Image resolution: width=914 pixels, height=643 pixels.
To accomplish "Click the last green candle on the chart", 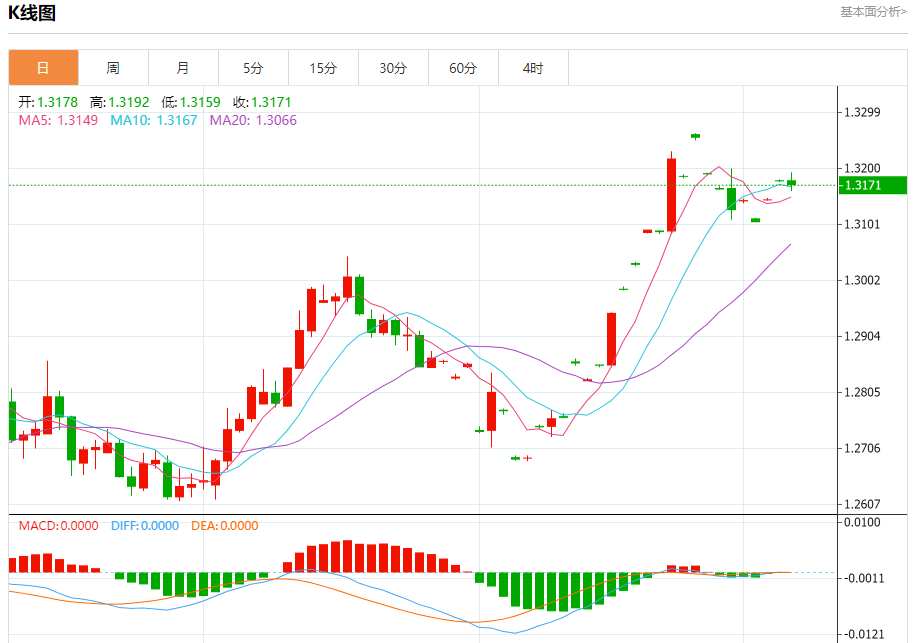I will (x=791, y=182).
